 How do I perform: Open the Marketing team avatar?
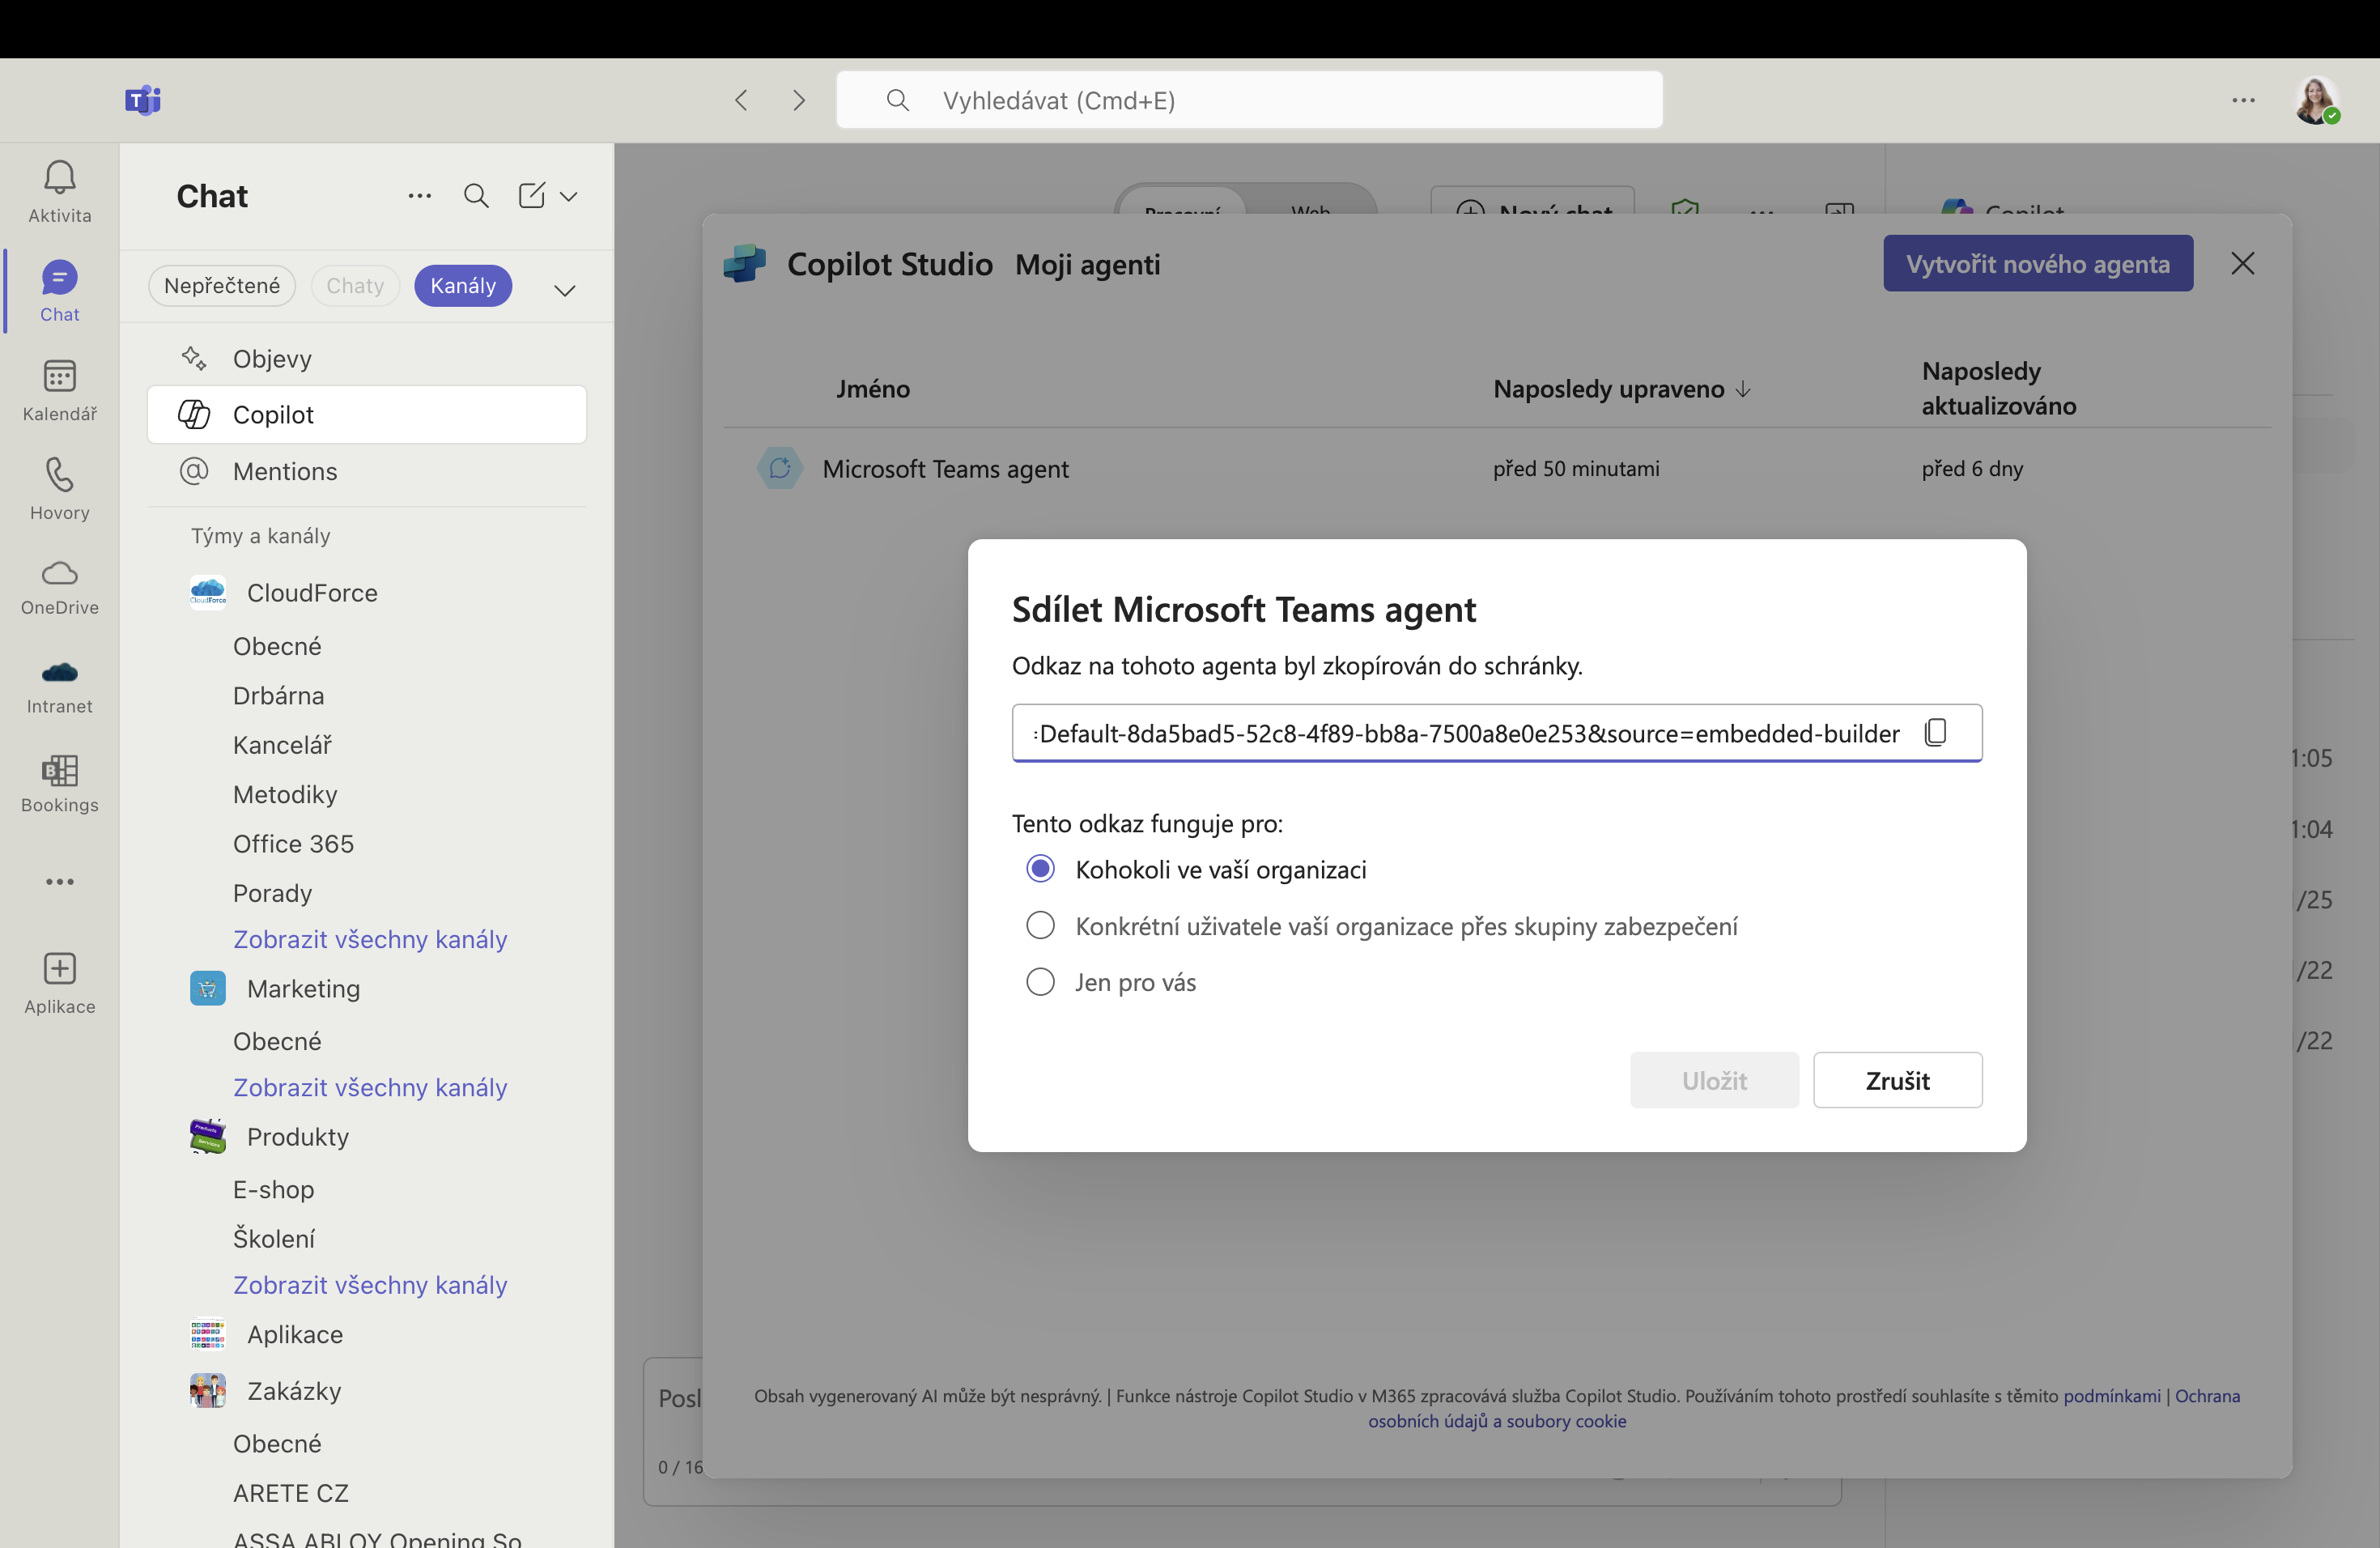(208, 989)
